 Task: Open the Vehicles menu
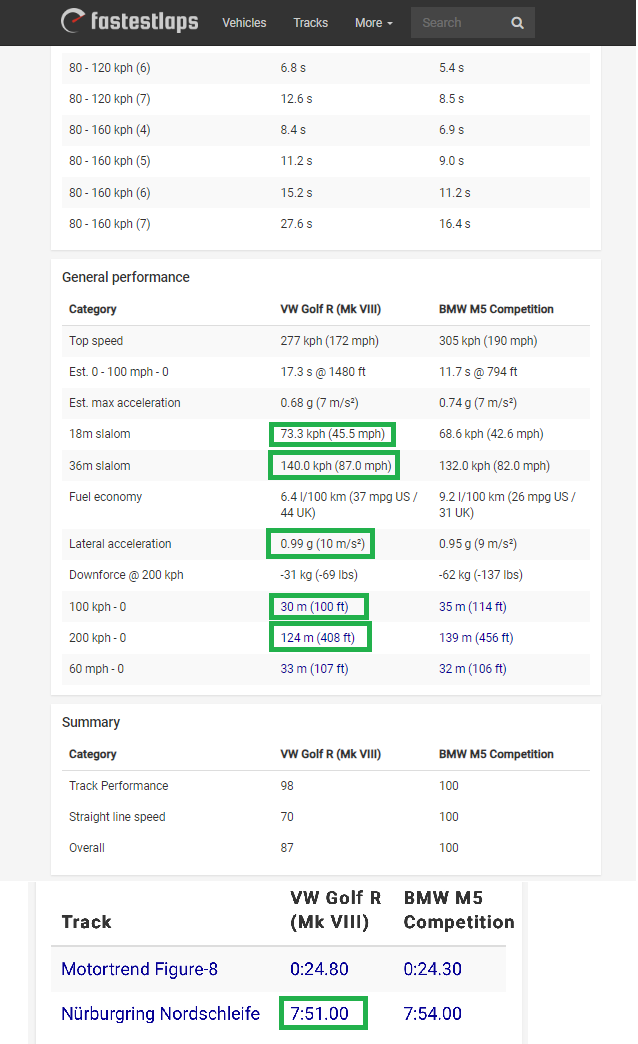click(x=244, y=23)
